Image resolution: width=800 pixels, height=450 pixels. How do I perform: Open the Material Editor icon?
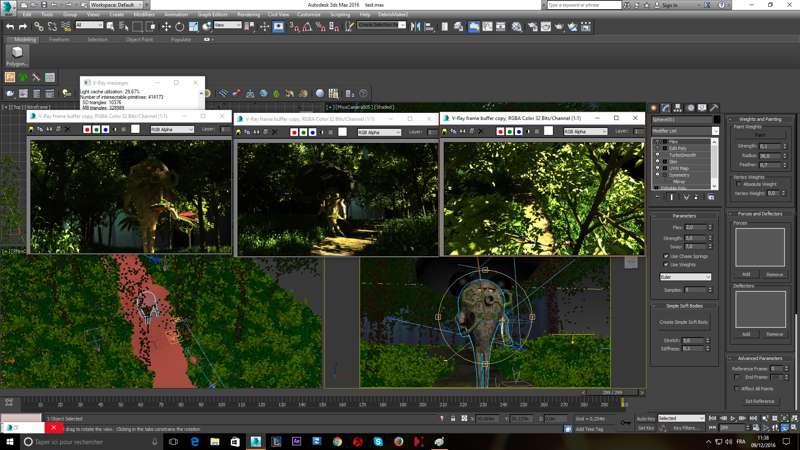click(x=517, y=27)
